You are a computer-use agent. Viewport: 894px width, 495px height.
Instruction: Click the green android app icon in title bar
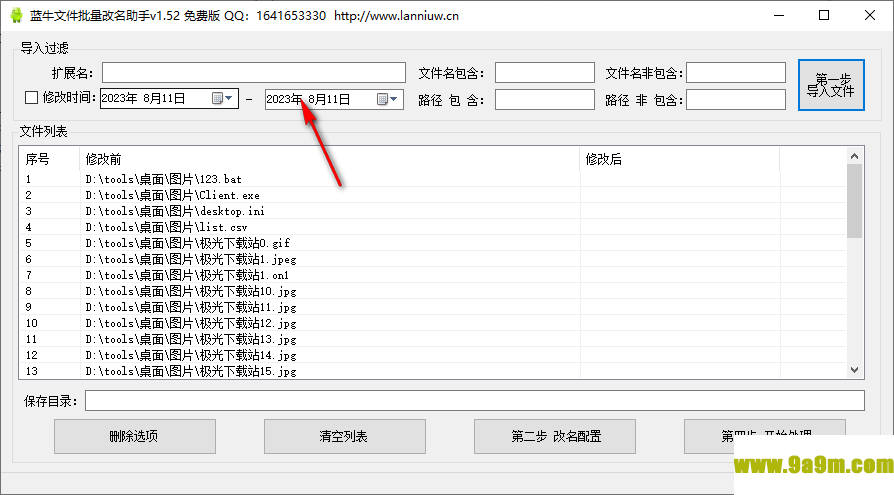[x=17, y=15]
